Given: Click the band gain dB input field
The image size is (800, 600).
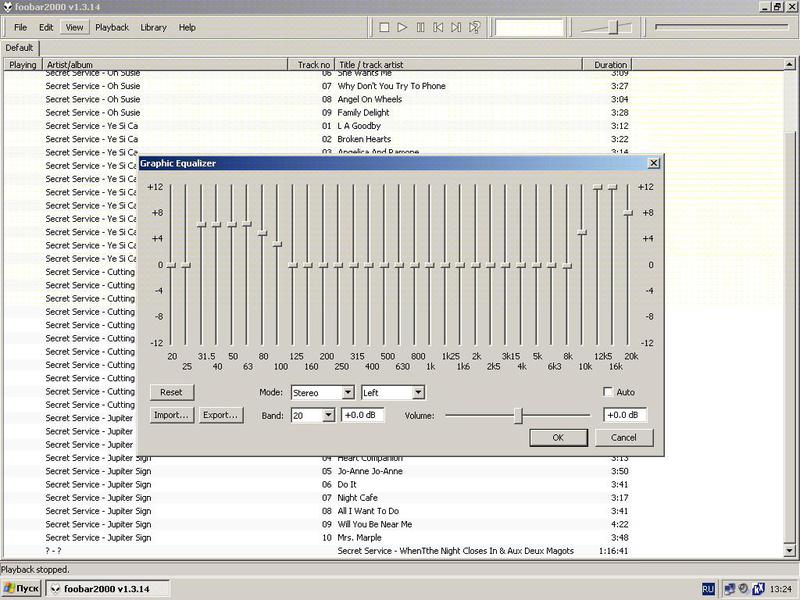Looking at the screenshot, I should pyautogui.click(x=362, y=415).
